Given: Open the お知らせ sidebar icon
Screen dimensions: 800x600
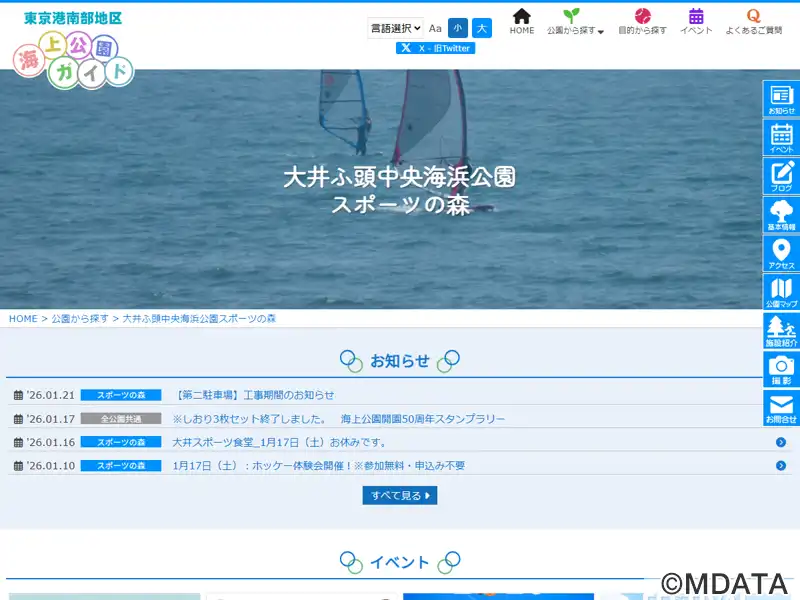Looking at the screenshot, I should tap(781, 99).
